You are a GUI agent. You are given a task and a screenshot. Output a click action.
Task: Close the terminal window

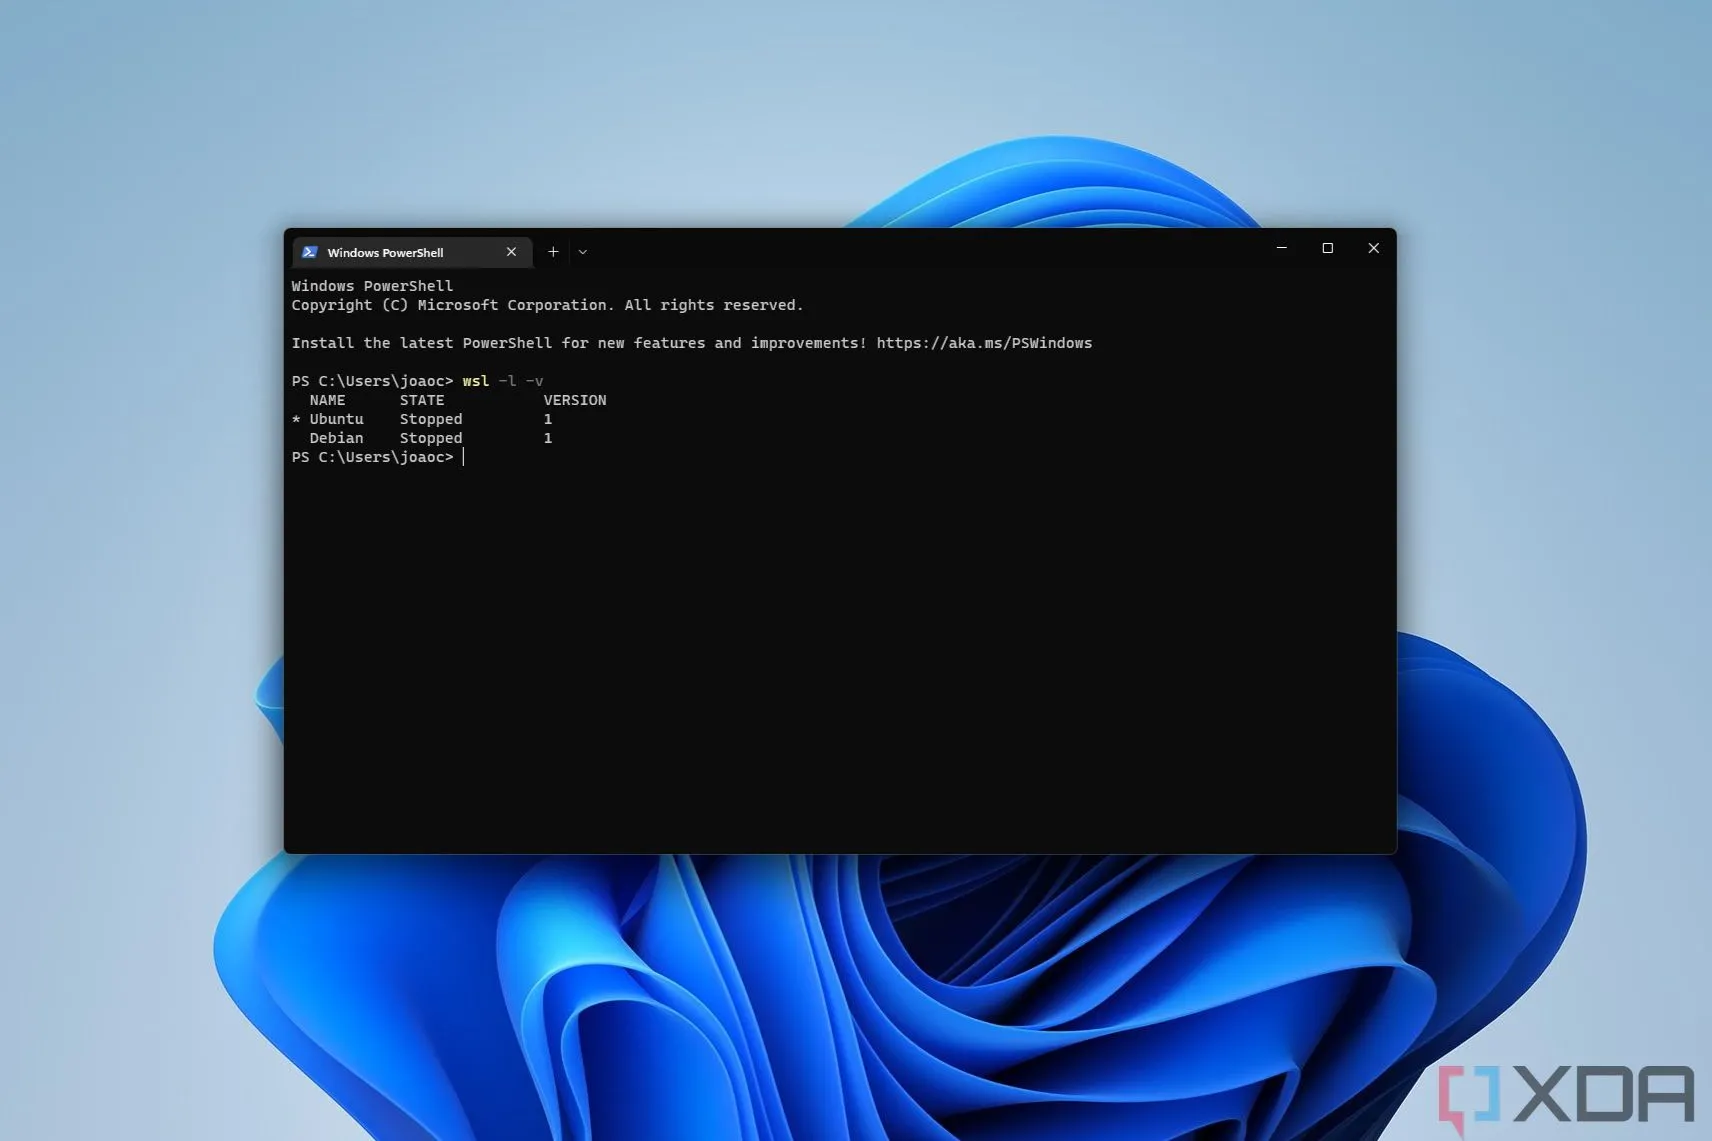1373,248
